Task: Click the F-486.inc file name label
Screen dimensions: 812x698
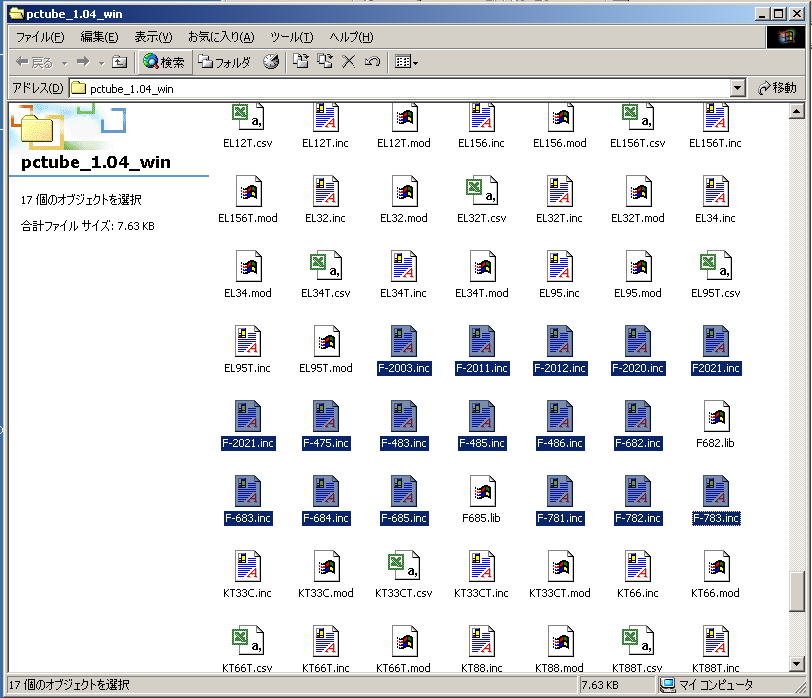Action: (x=560, y=443)
